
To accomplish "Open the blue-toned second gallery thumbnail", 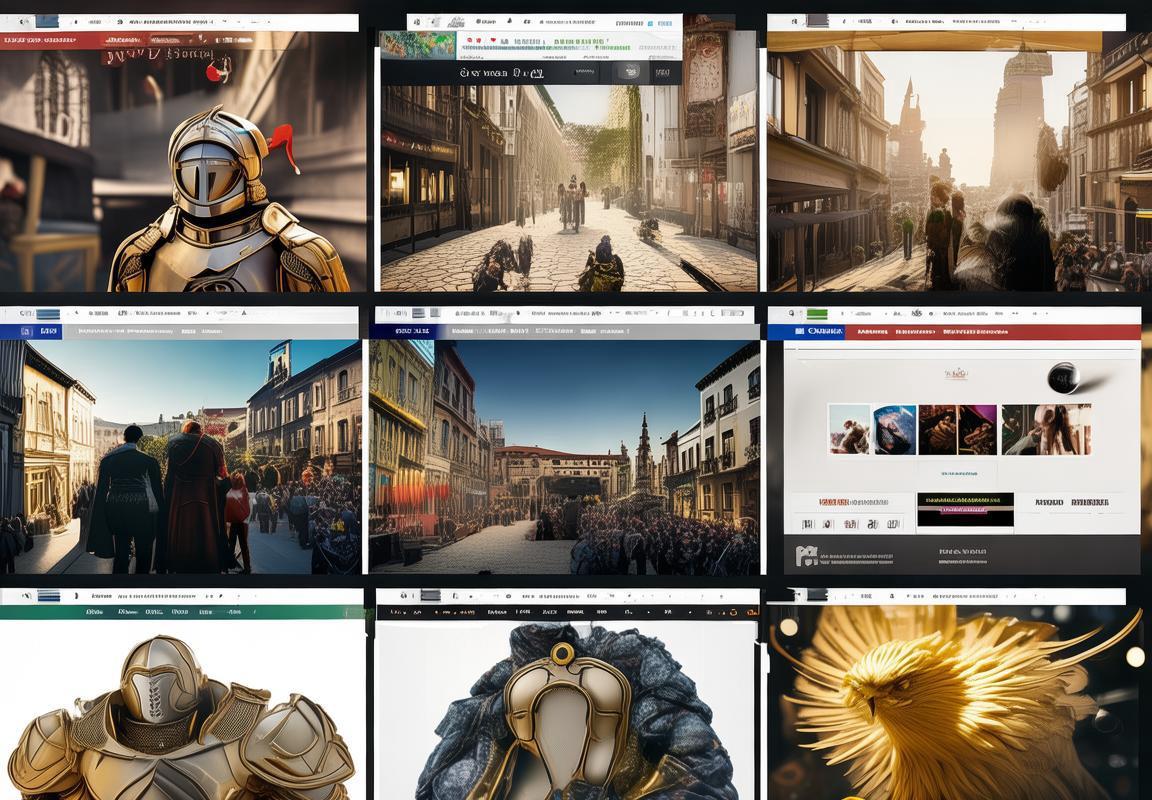I will 894,429.
